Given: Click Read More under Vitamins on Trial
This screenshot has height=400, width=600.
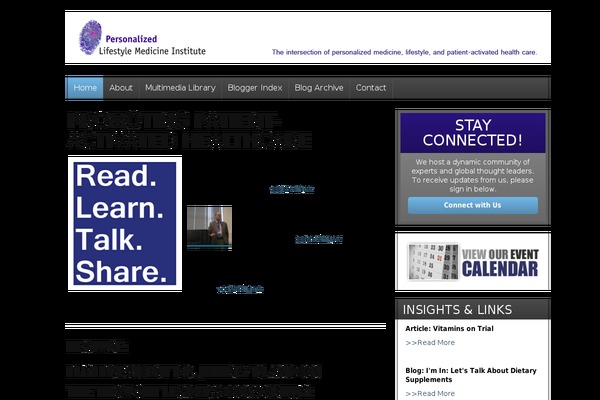Looking at the screenshot, I should pos(430,343).
